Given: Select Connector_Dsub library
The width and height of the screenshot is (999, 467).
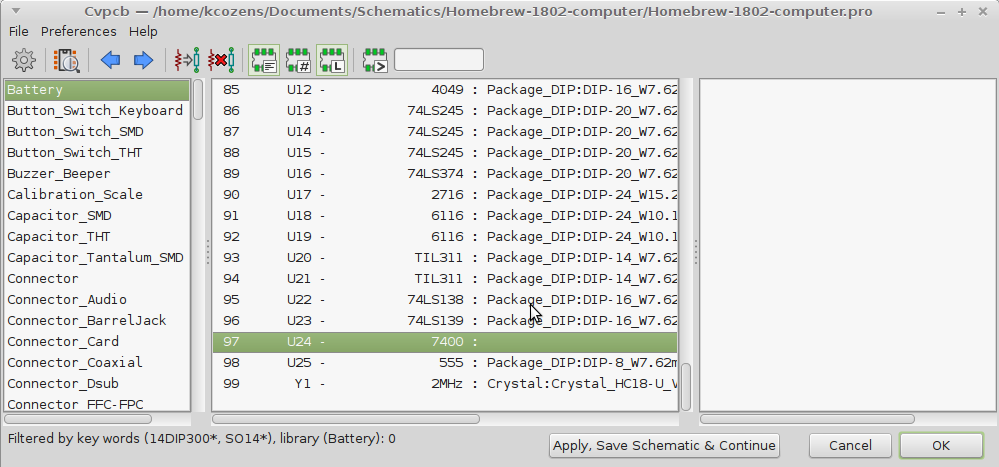Looking at the screenshot, I should 97,384.
